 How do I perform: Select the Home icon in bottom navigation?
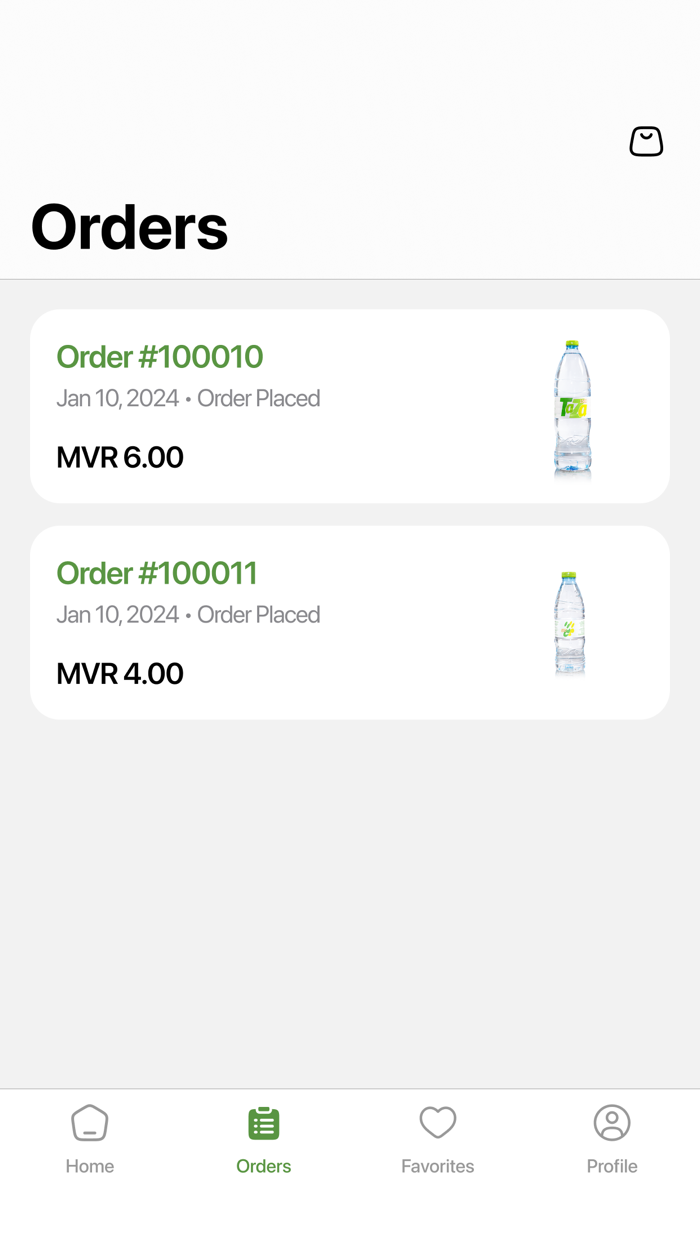pos(89,1122)
